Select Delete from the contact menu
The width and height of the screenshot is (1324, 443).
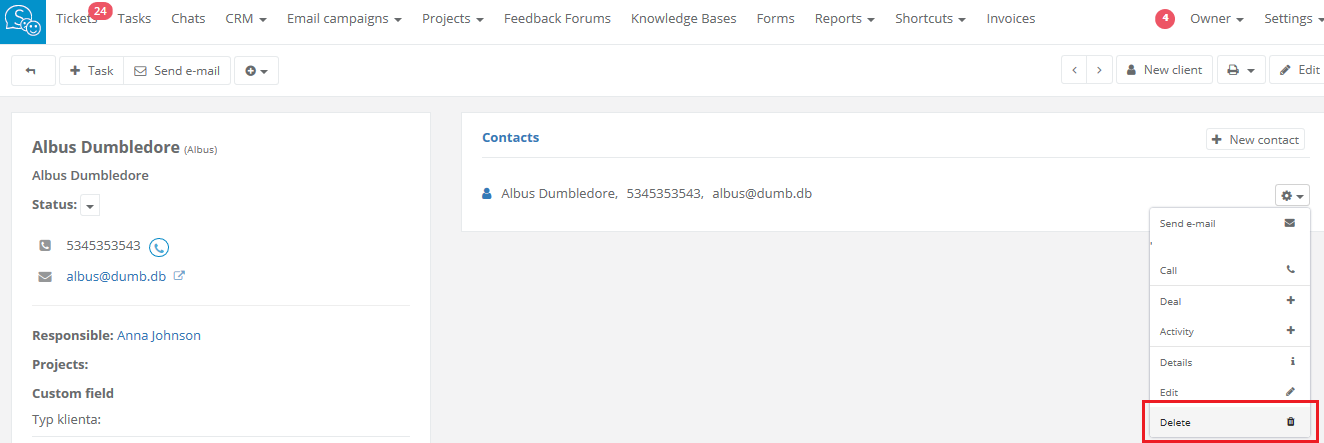coord(1229,422)
